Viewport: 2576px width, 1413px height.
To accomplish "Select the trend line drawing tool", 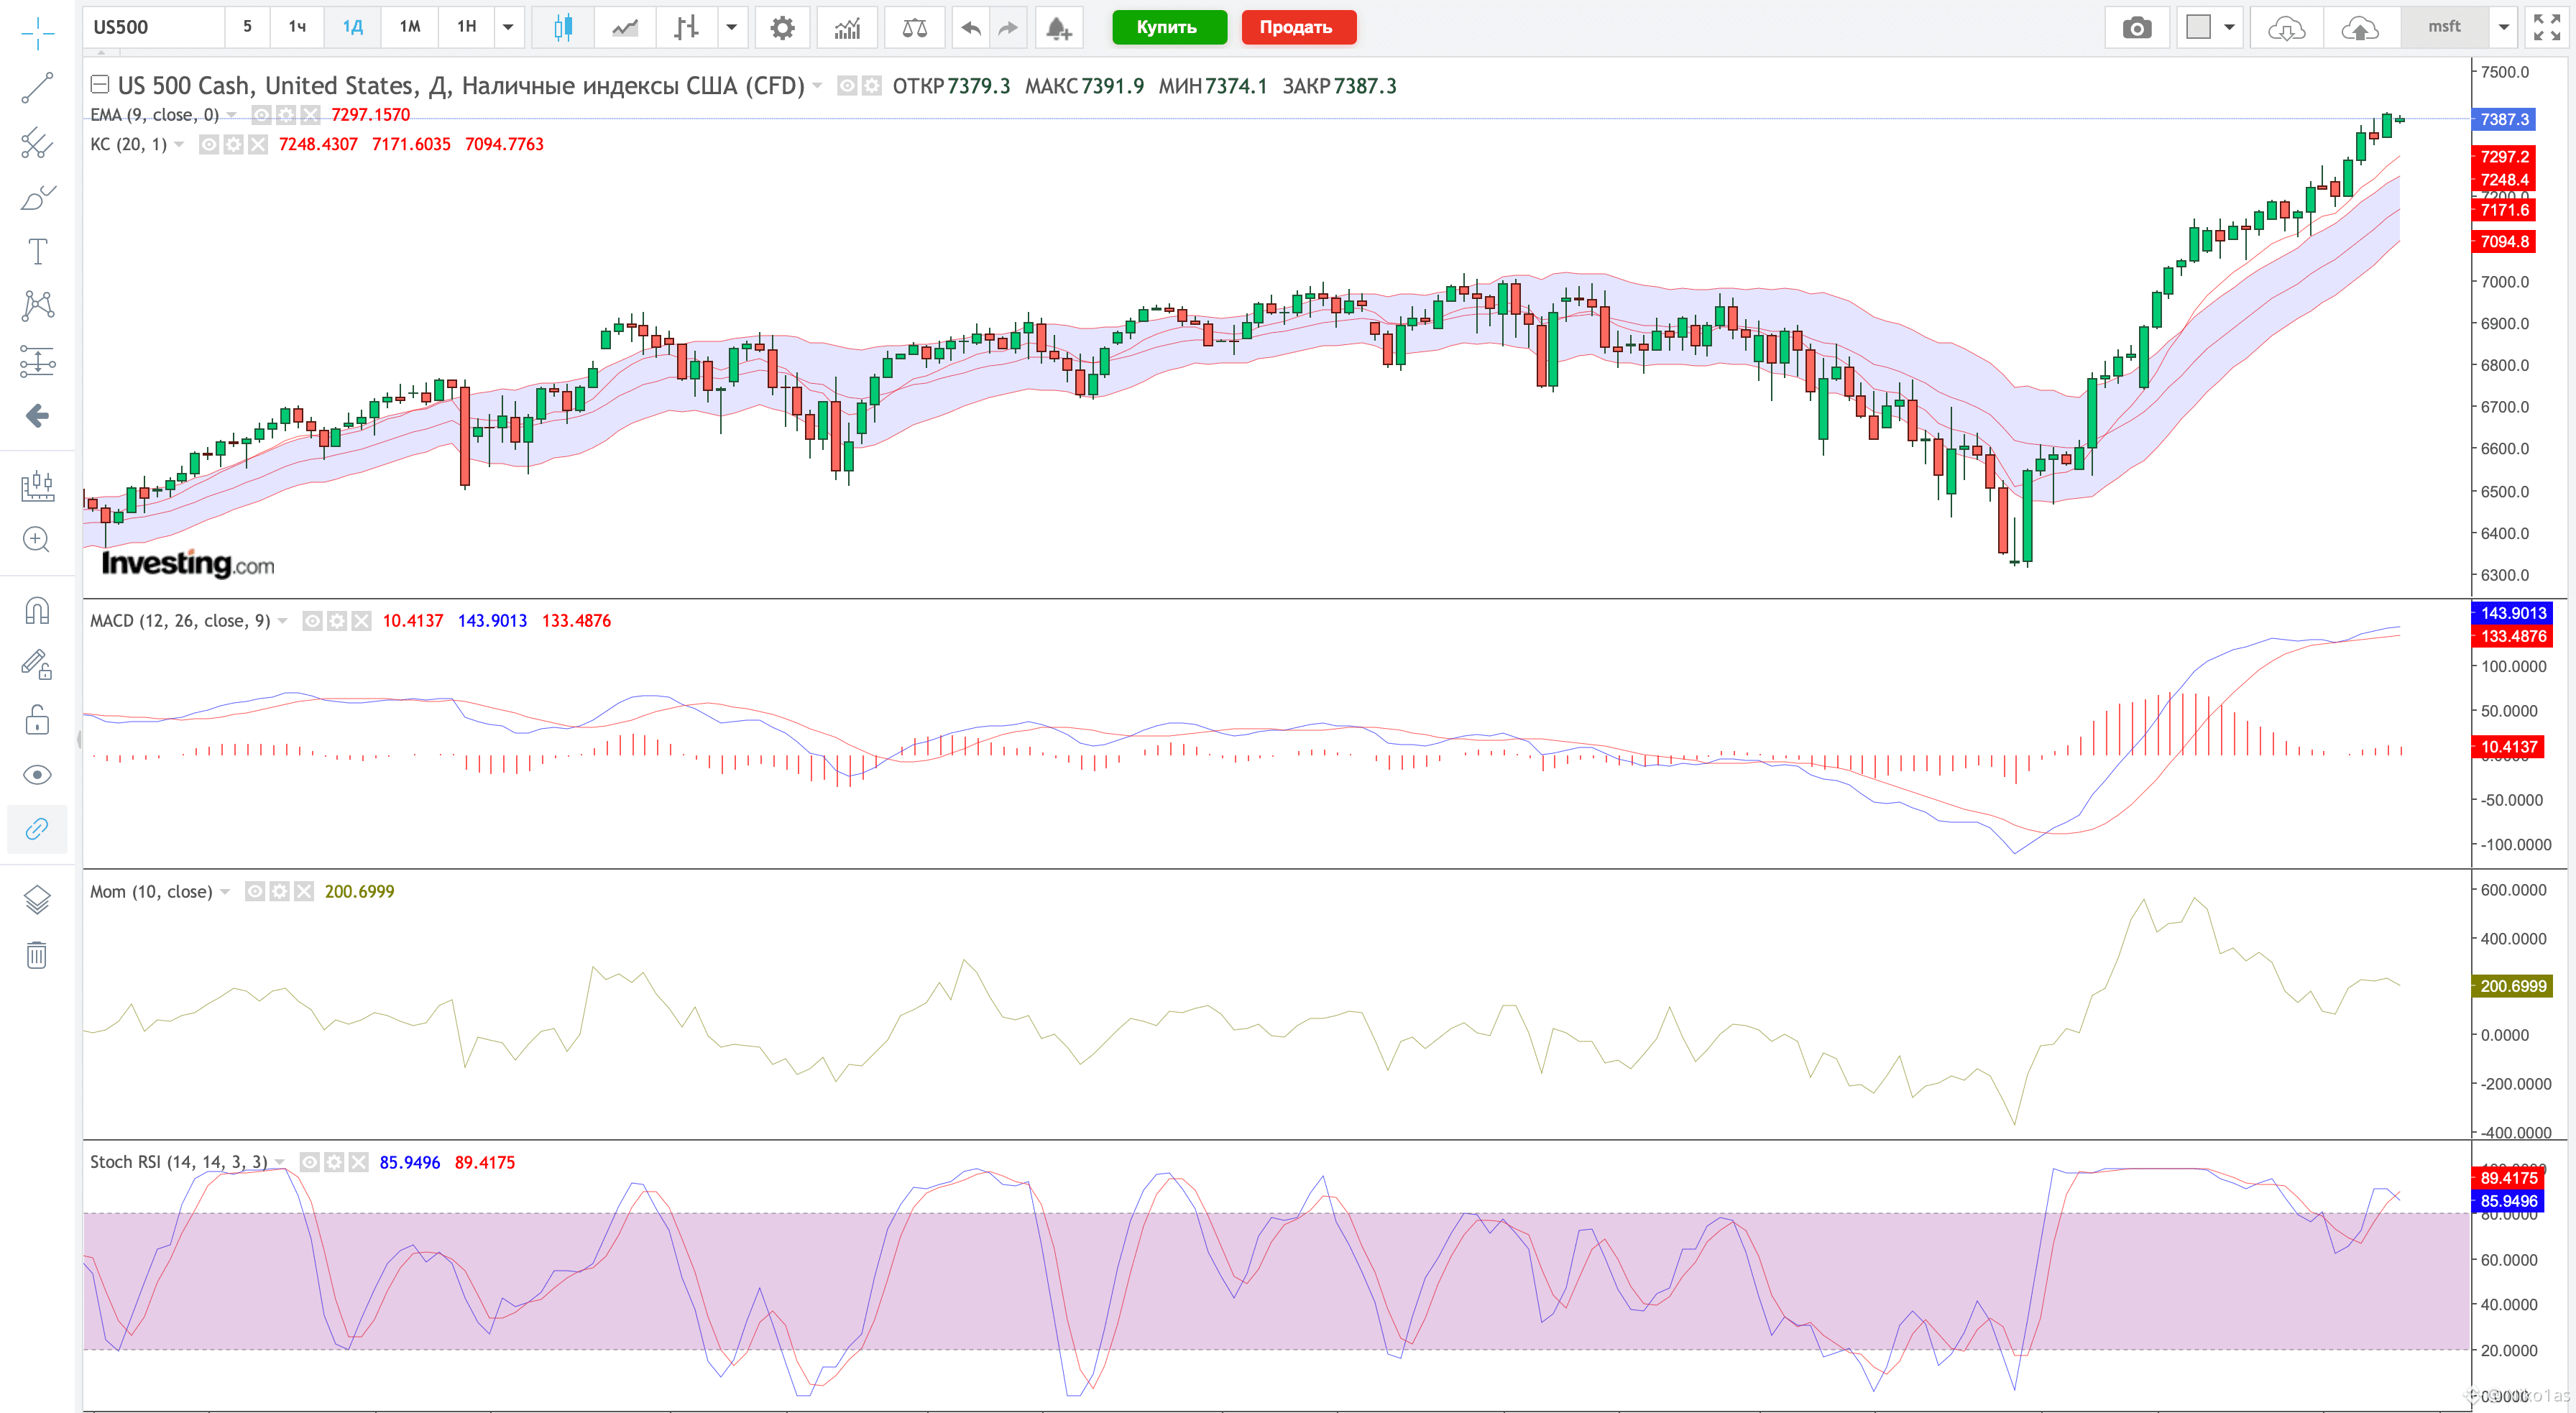I will pyautogui.click(x=37, y=88).
